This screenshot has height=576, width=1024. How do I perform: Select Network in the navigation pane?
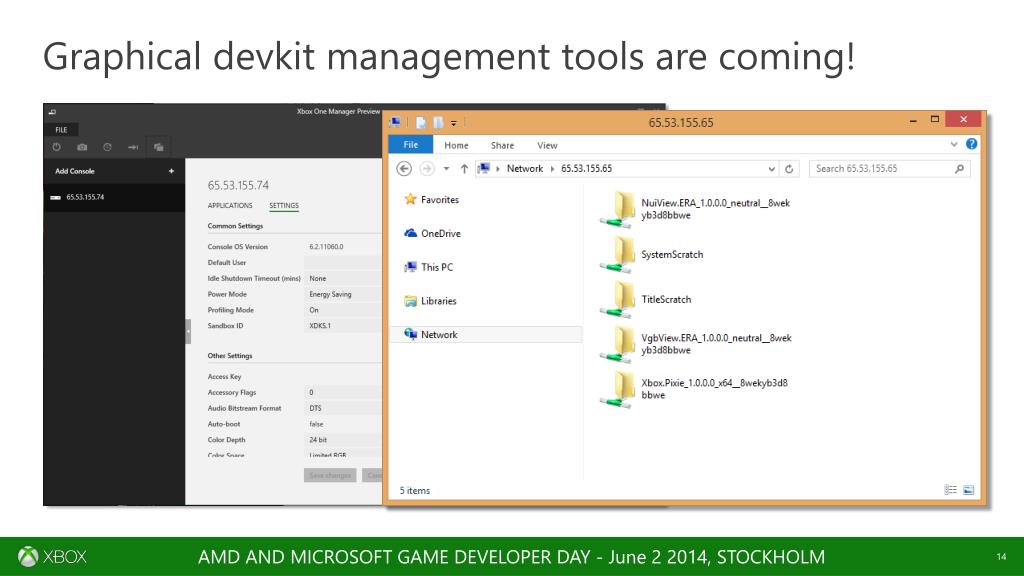485,334
